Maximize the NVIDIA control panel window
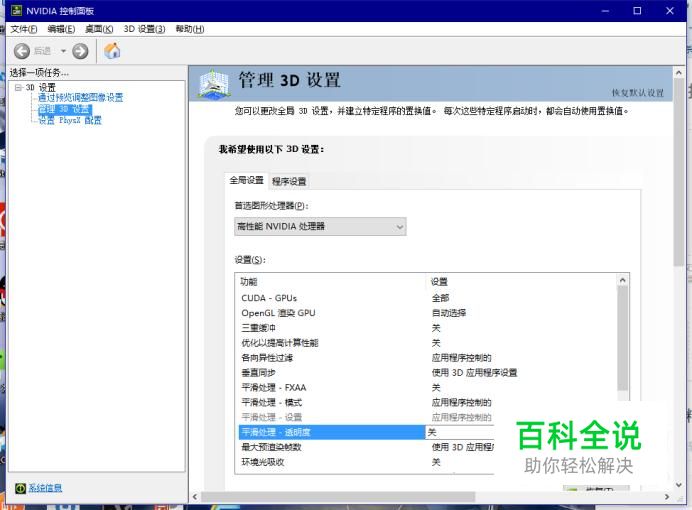Image resolution: width=692 pixels, height=510 pixels. point(637,11)
